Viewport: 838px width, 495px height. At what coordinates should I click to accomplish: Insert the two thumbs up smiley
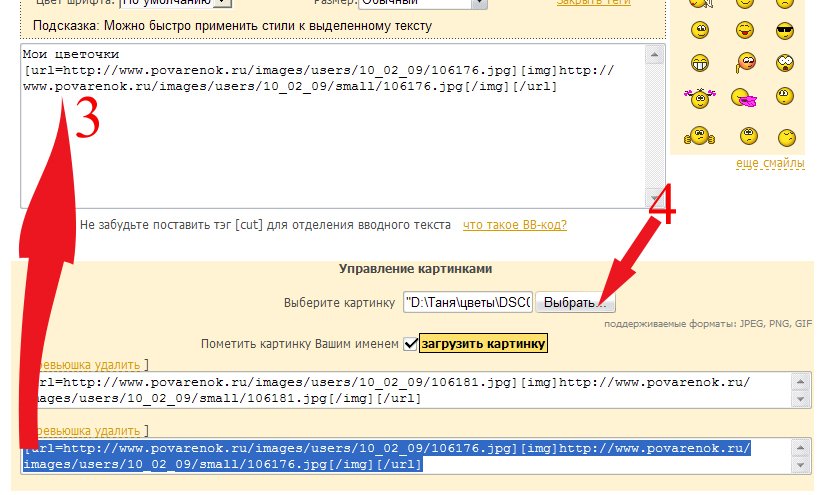pyautogui.click(x=699, y=134)
